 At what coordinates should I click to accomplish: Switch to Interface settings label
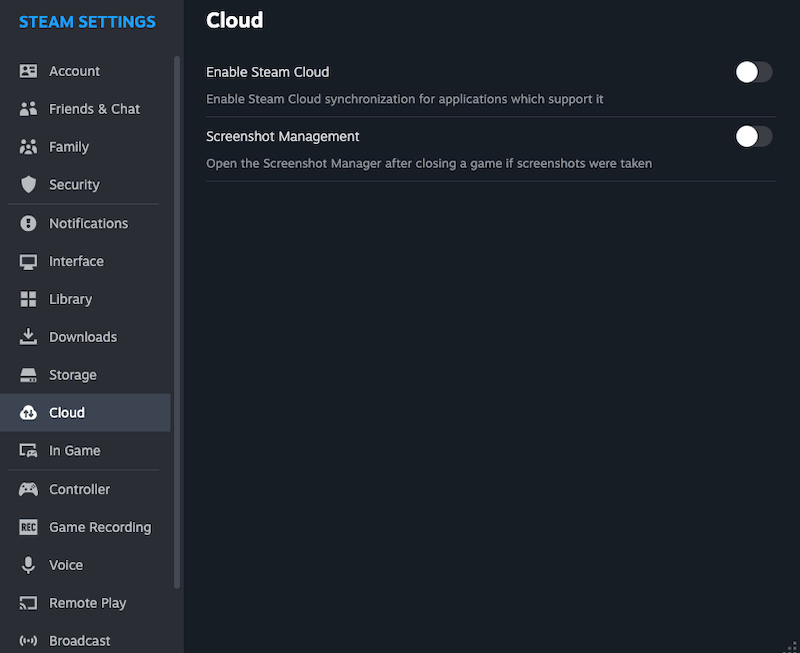pyautogui.click(x=77, y=261)
